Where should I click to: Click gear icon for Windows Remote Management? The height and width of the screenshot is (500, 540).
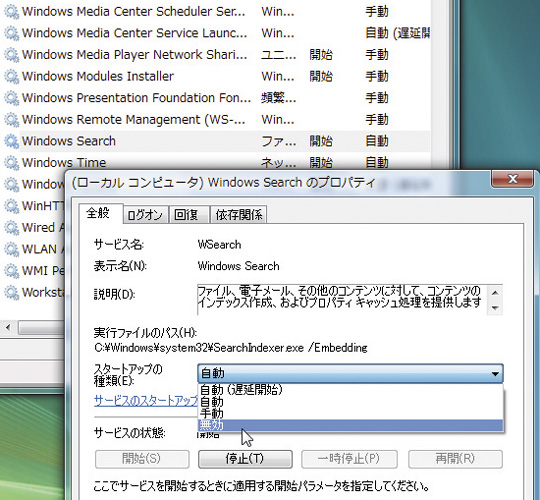pos(11,120)
